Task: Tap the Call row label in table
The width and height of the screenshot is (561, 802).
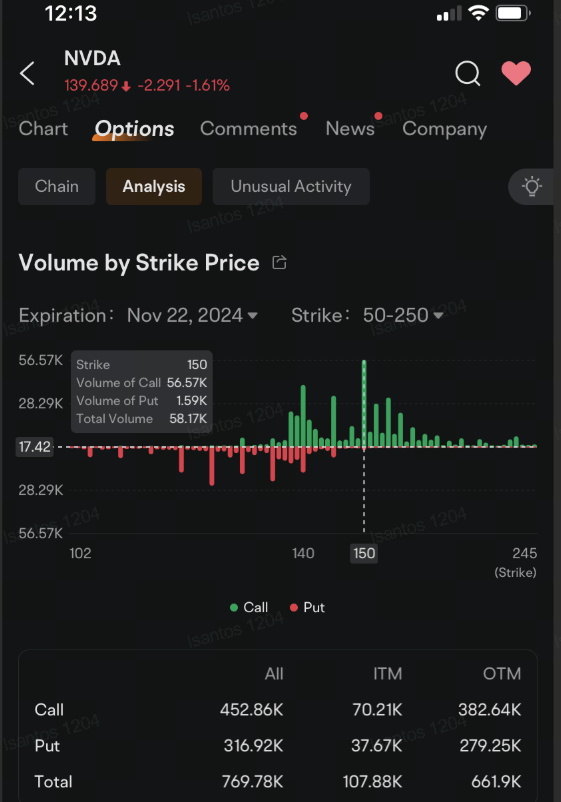Action: tap(49, 709)
